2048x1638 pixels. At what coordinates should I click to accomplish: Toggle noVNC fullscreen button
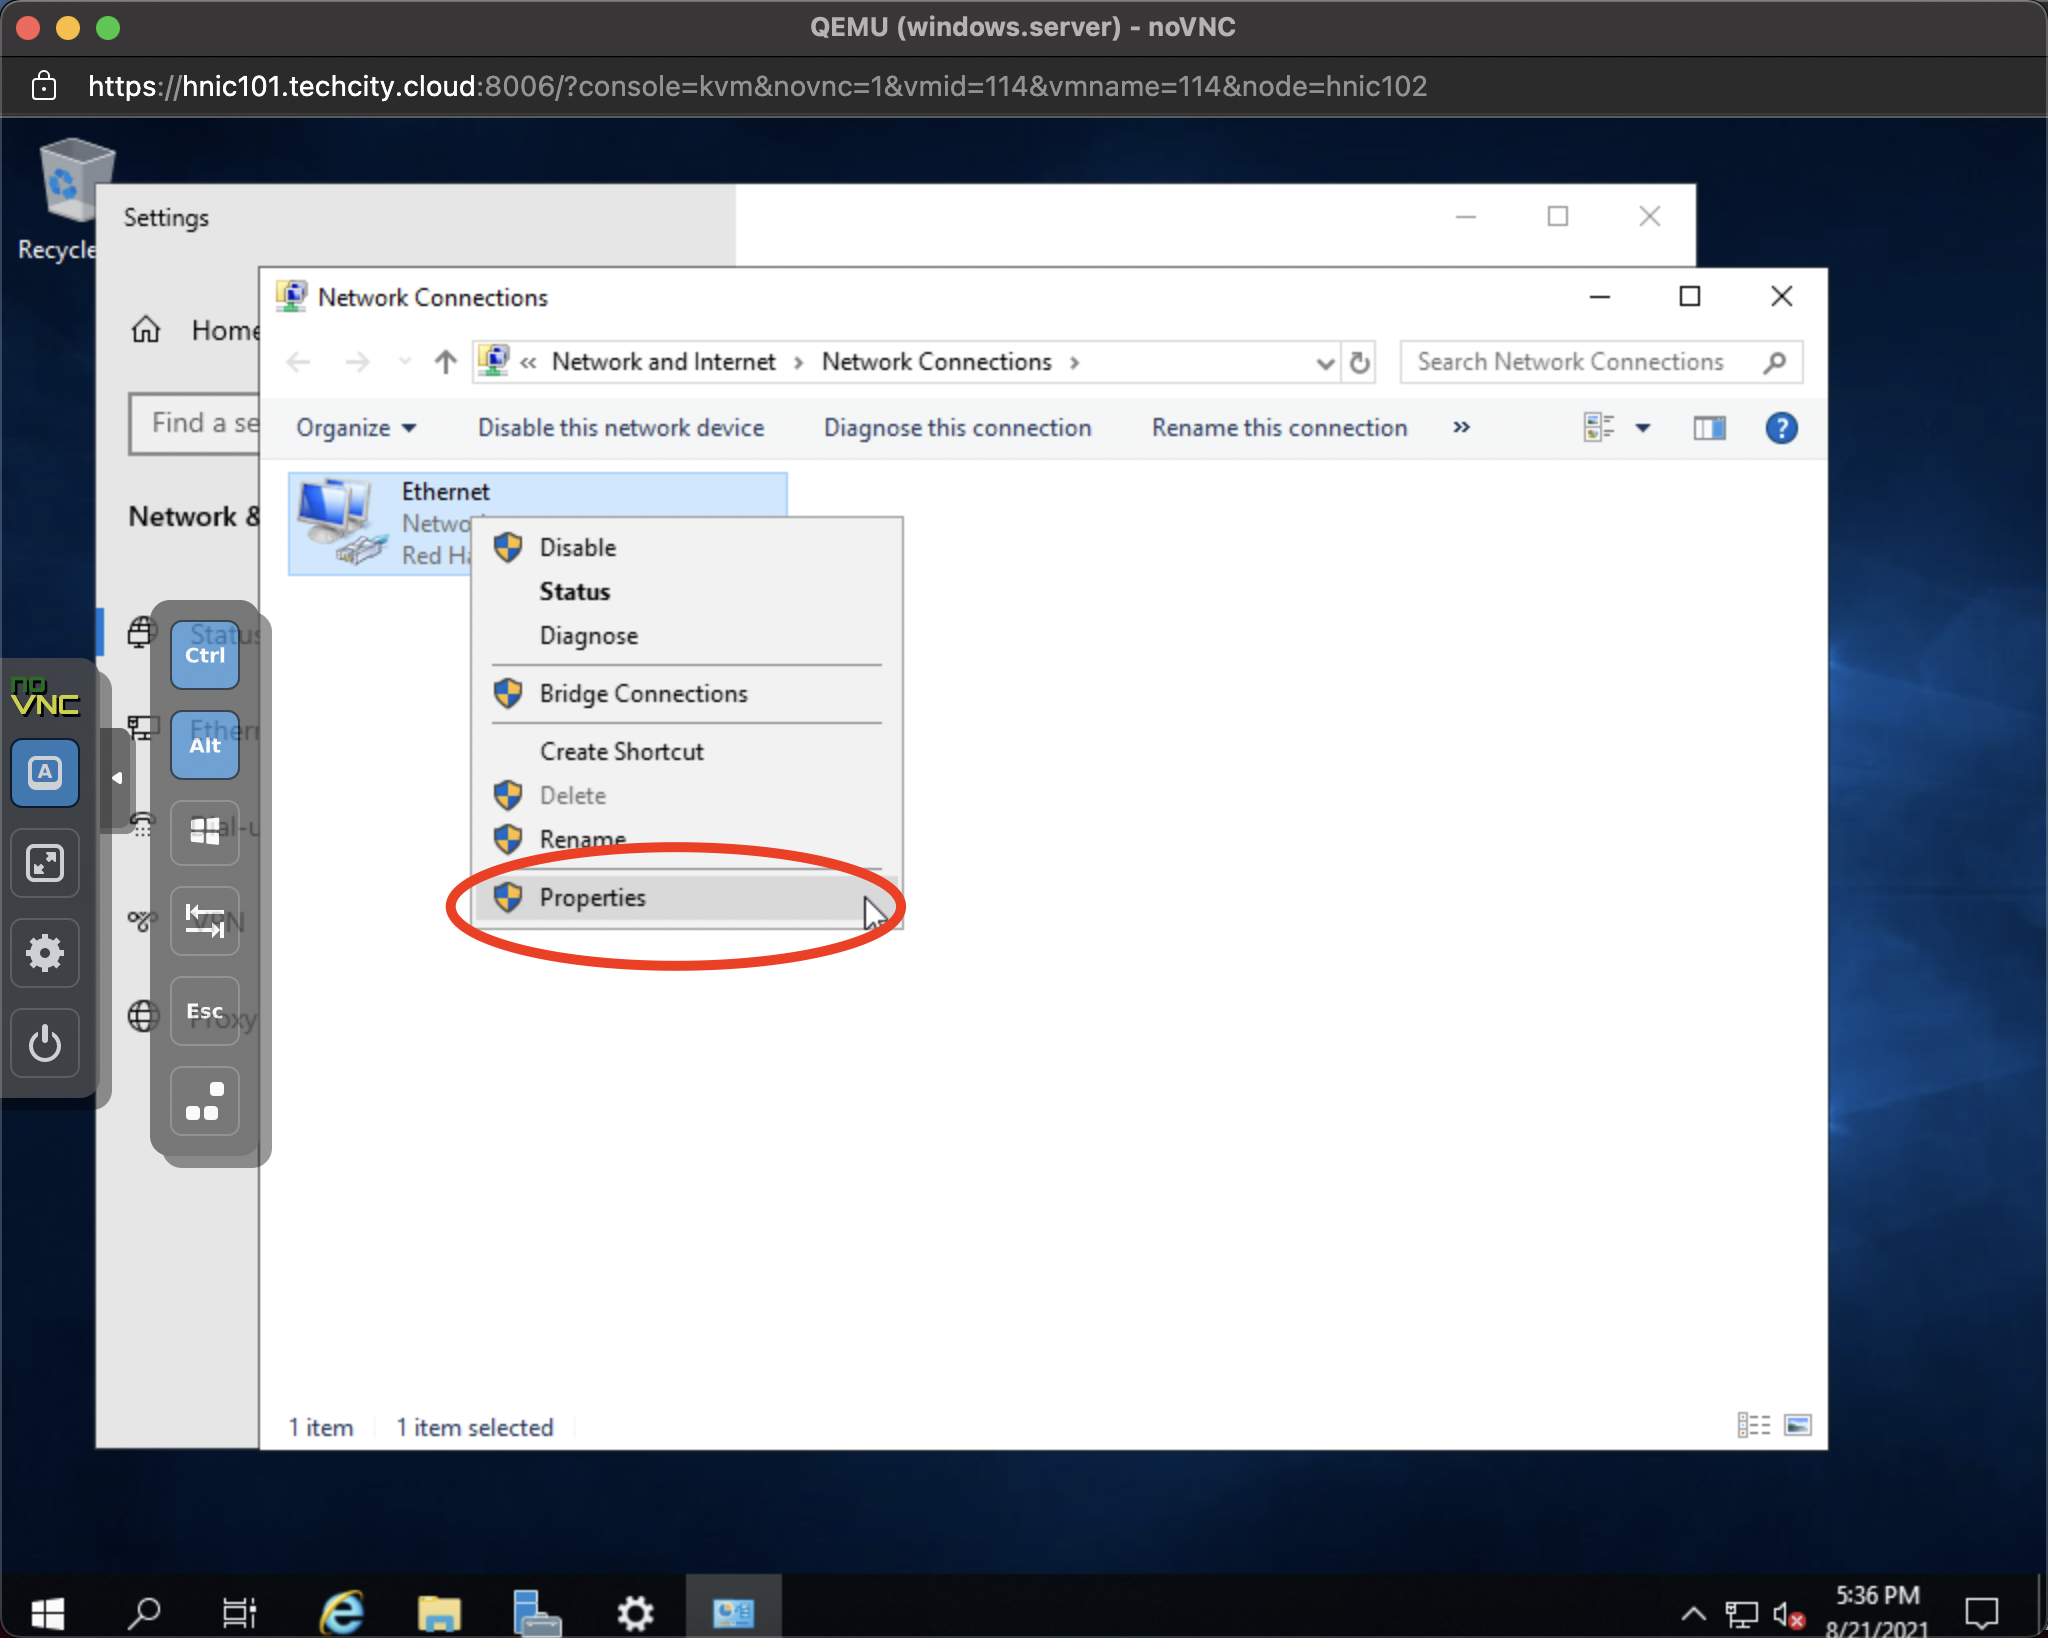[45, 863]
